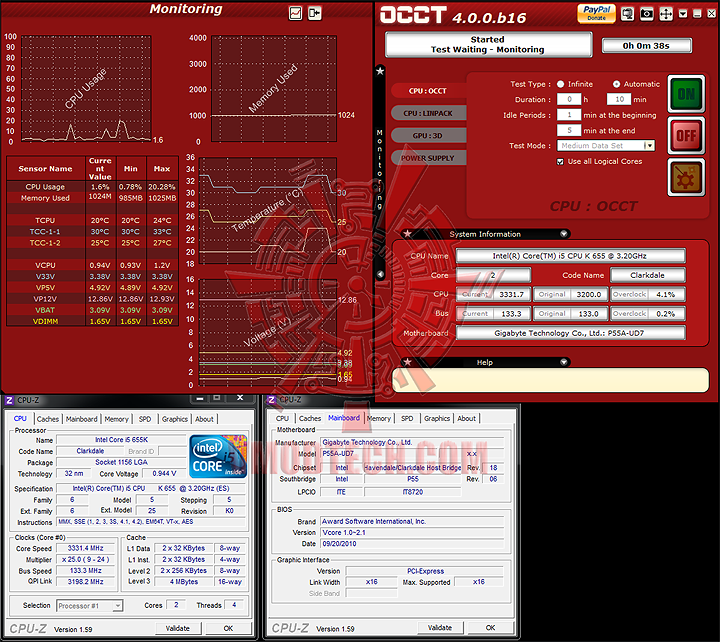Click idle minutes at the beginning field
Screen dimensions: 720x642
(x=569, y=115)
